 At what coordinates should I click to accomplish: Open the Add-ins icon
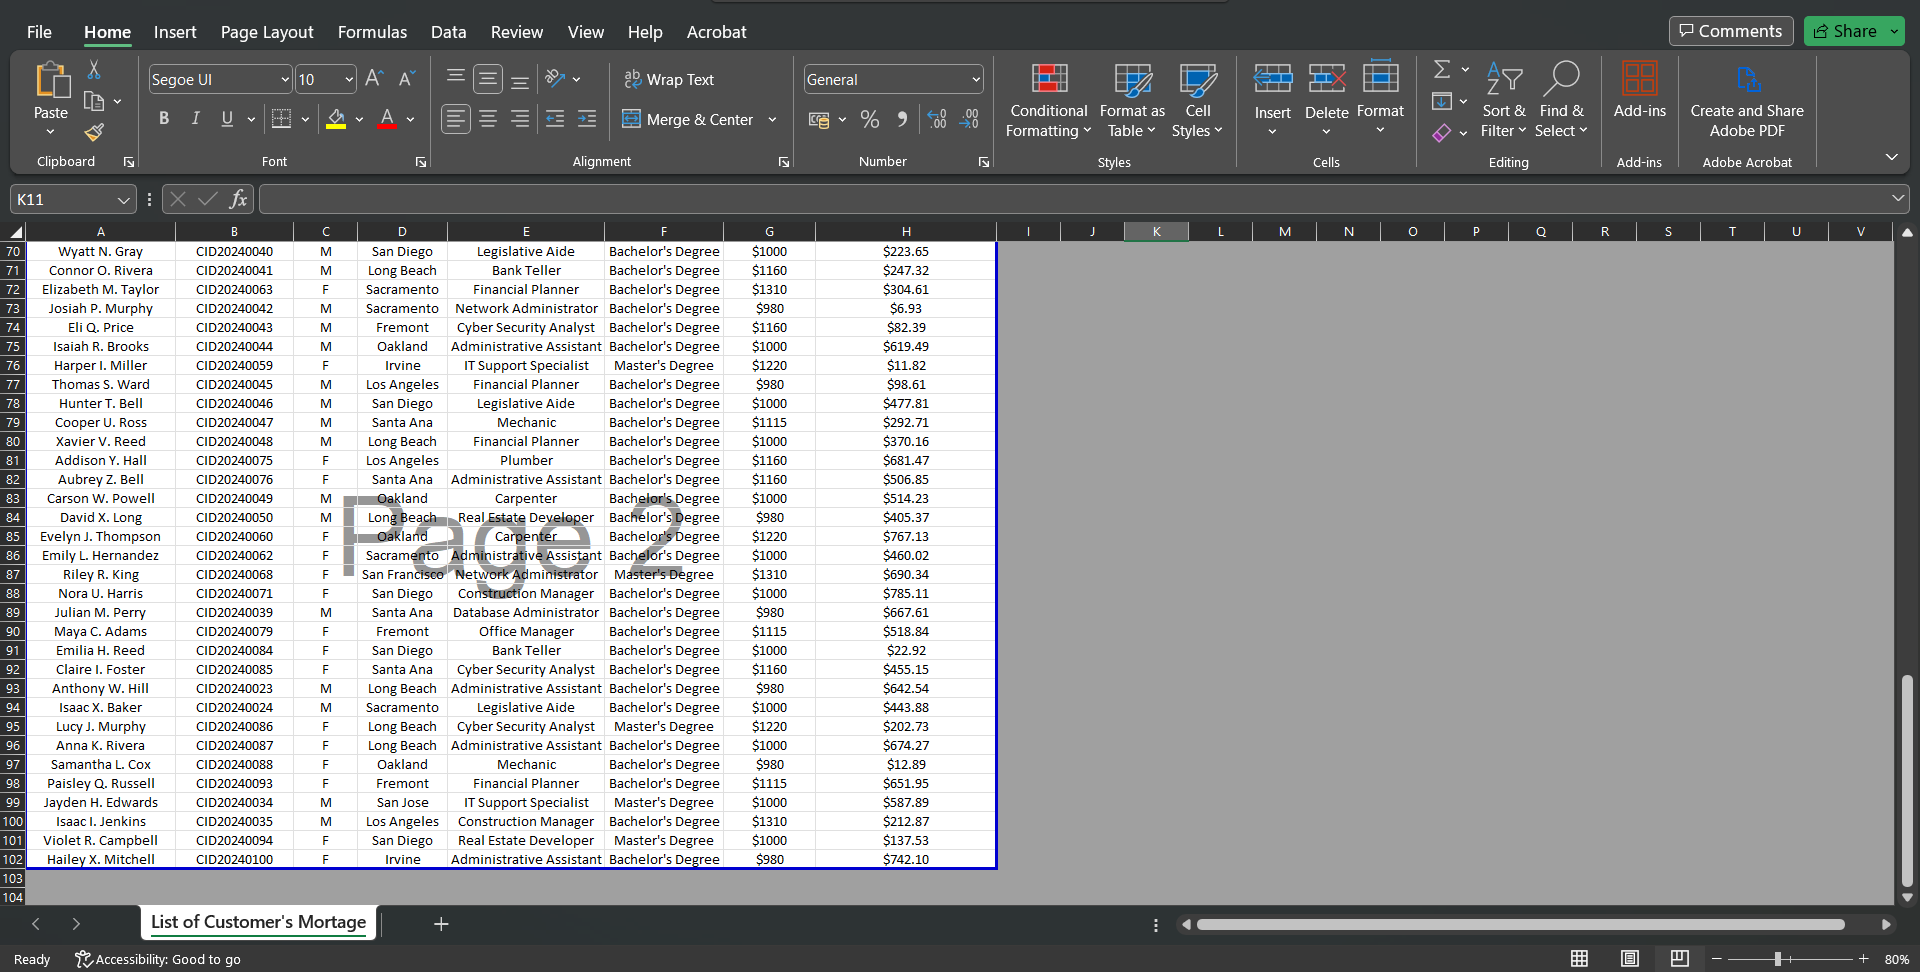tap(1639, 78)
